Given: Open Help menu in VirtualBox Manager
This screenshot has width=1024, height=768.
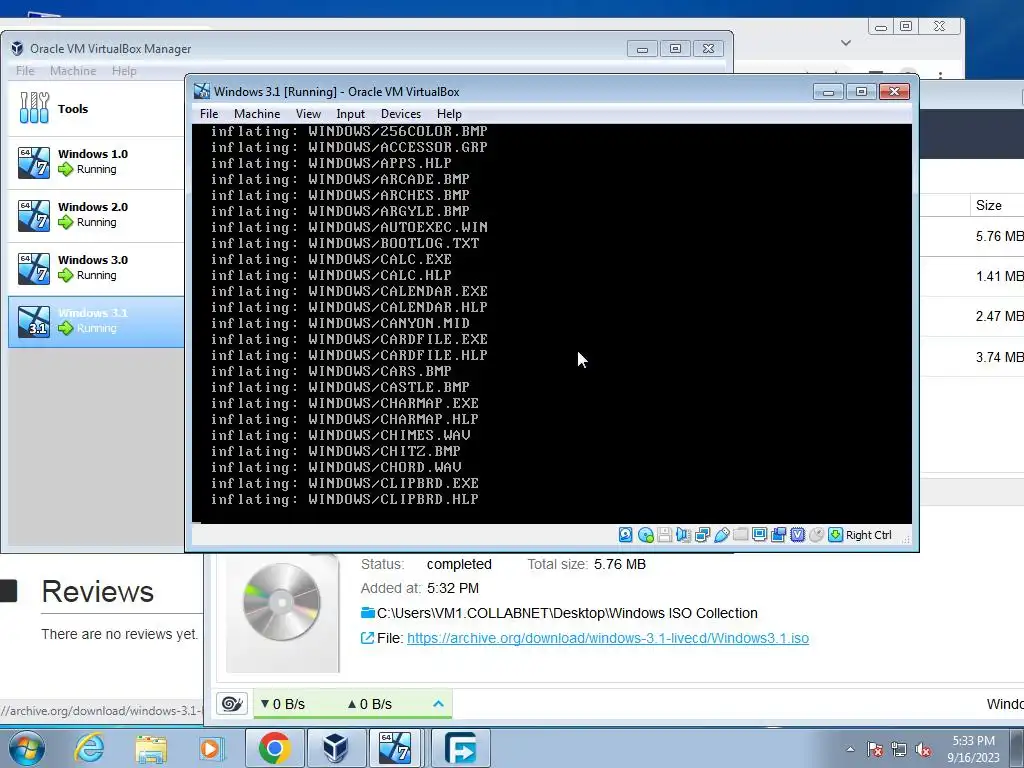Looking at the screenshot, I should coord(124,71).
